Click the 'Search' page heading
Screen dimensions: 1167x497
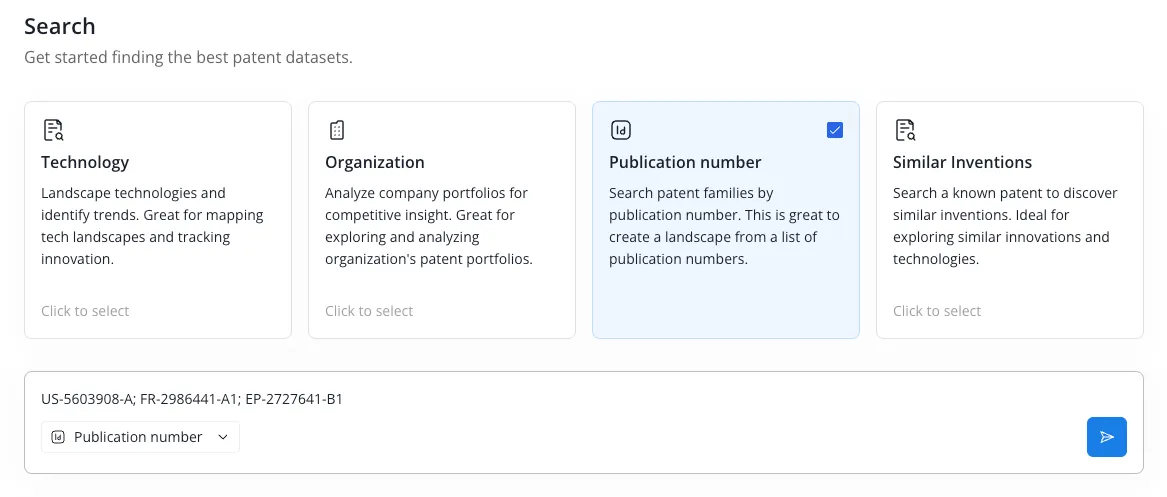pyautogui.click(x=60, y=26)
